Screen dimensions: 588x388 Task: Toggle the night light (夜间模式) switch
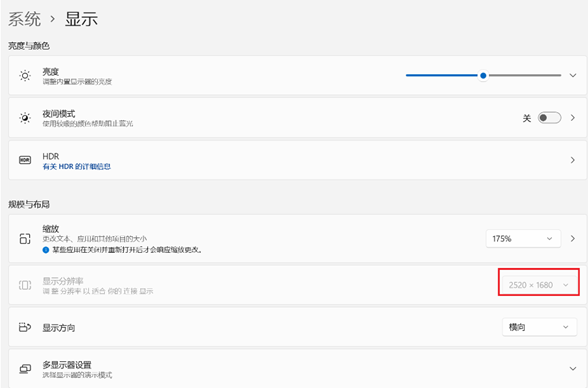549,118
